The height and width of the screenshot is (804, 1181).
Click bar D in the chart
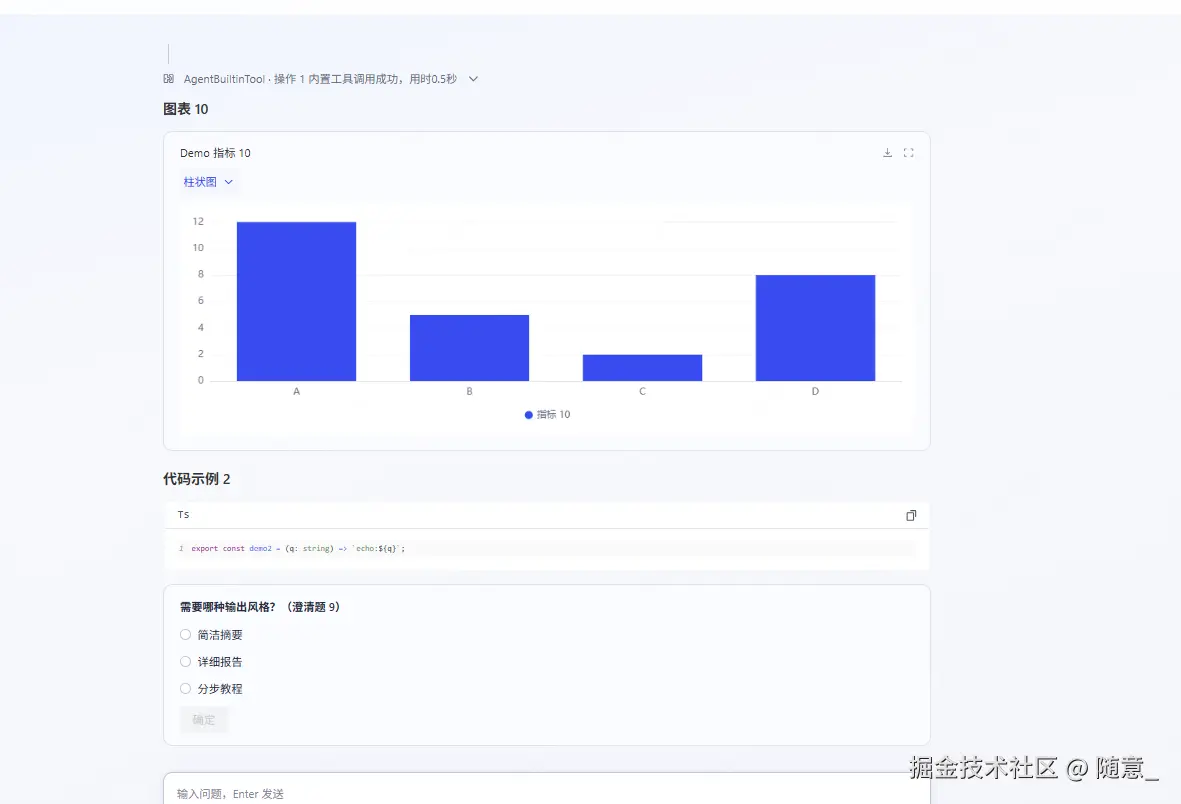coord(816,328)
